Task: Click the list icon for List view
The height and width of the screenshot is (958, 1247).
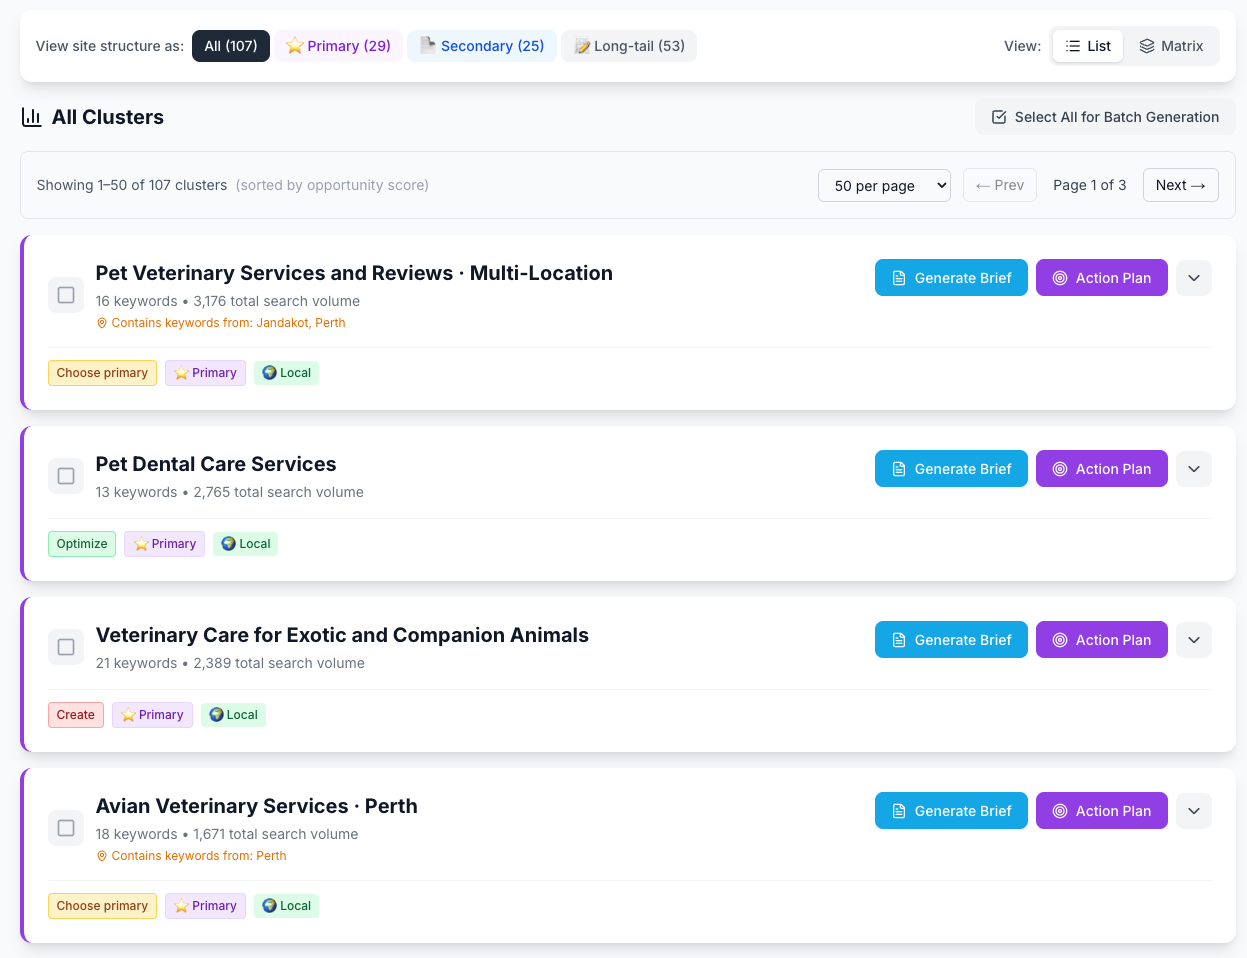Action: pos(1073,46)
